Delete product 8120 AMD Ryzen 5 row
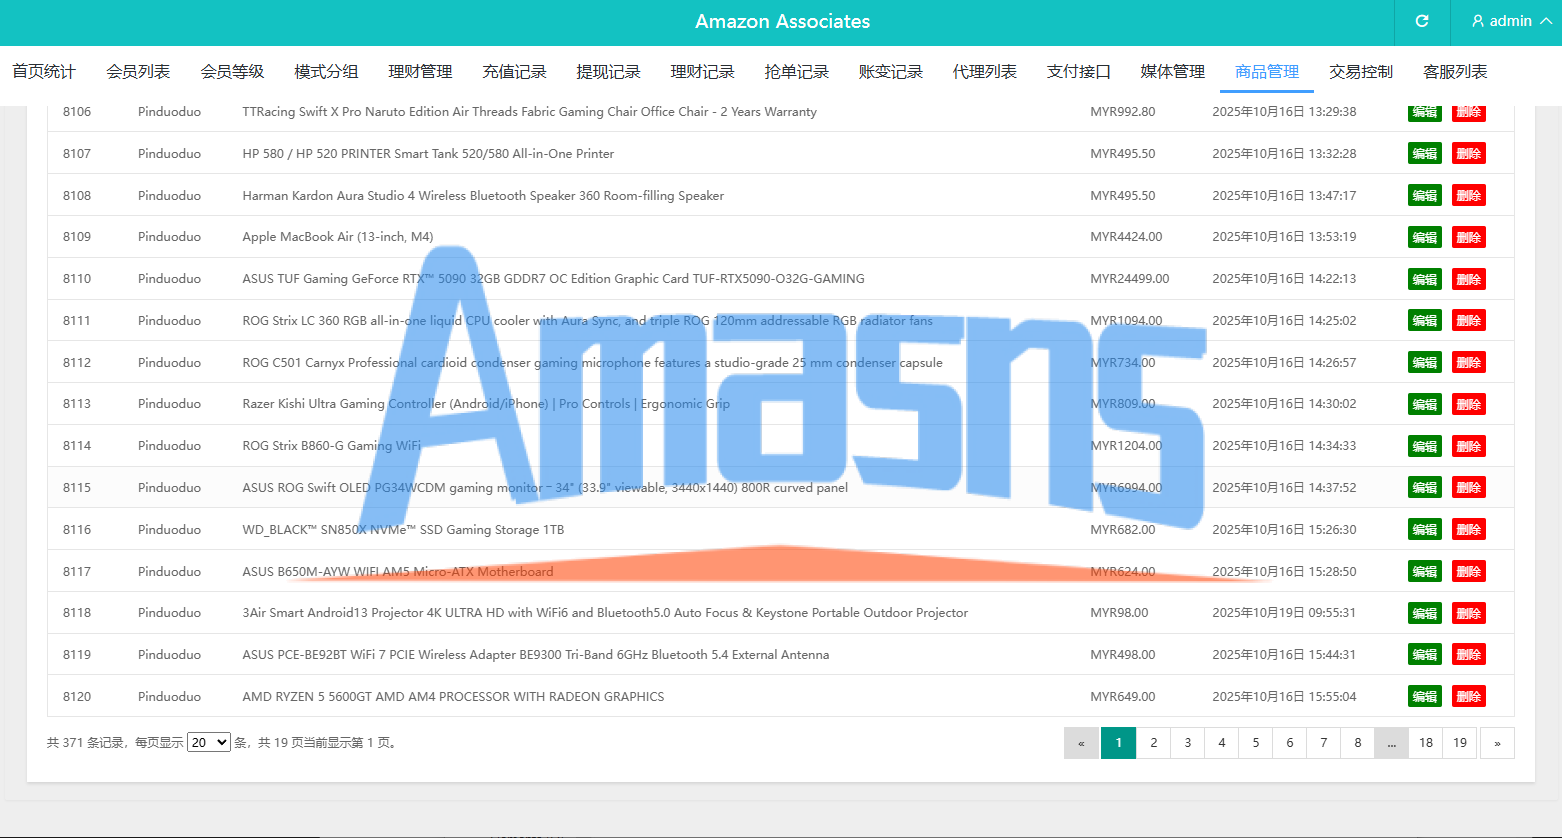The width and height of the screenshot is (1562, 838). pyautogui.click(x=1469, y=696)
